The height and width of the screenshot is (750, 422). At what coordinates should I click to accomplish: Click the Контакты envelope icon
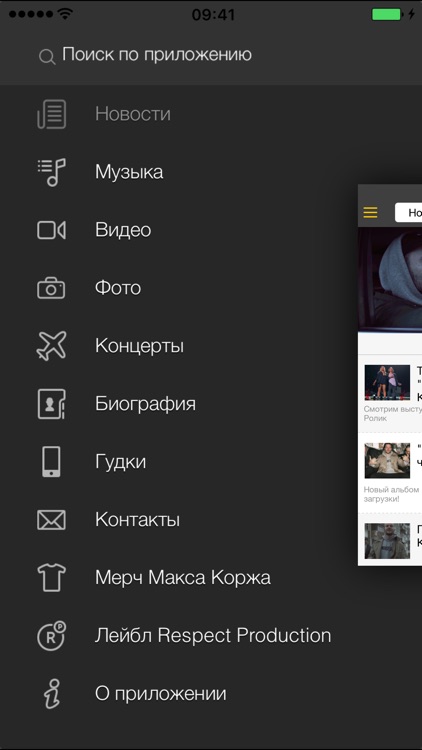coord(51,520)
